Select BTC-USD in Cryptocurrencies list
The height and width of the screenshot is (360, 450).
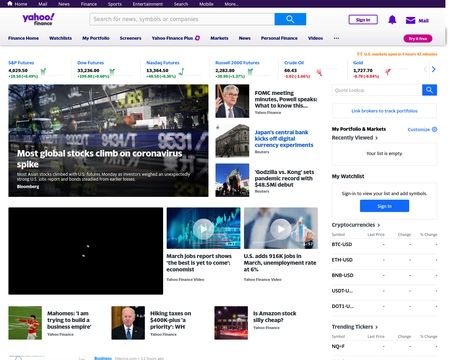tap(342, 244)
